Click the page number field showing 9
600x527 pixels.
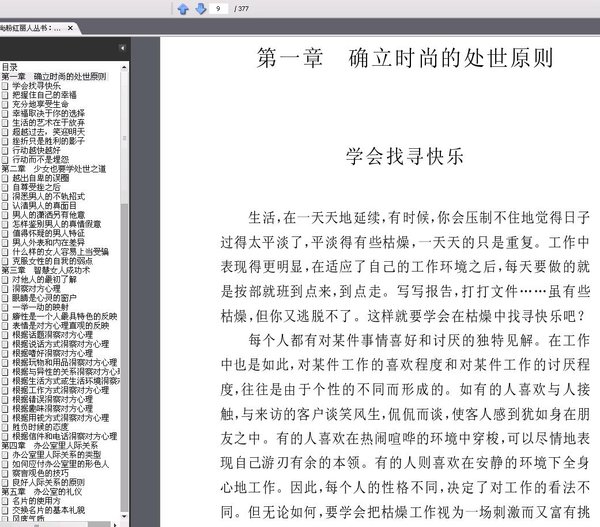[218, 8]
